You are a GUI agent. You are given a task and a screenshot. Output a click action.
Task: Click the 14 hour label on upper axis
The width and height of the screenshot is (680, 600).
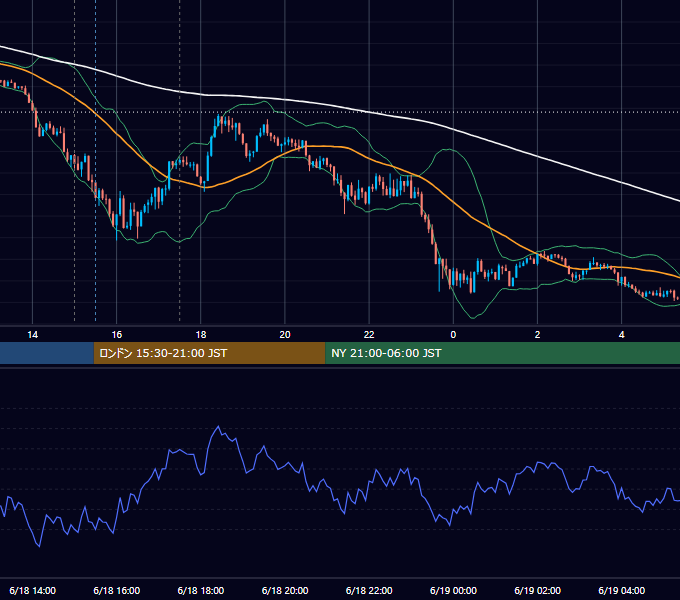(x=33, y=335)
